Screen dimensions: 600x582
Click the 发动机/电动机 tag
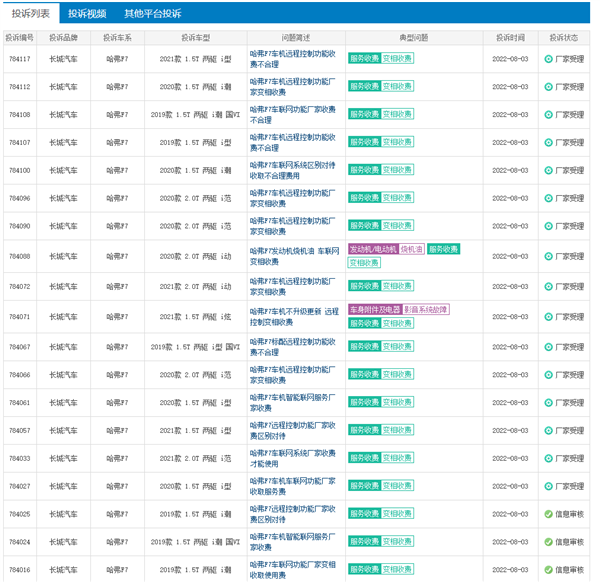[372, 248]
